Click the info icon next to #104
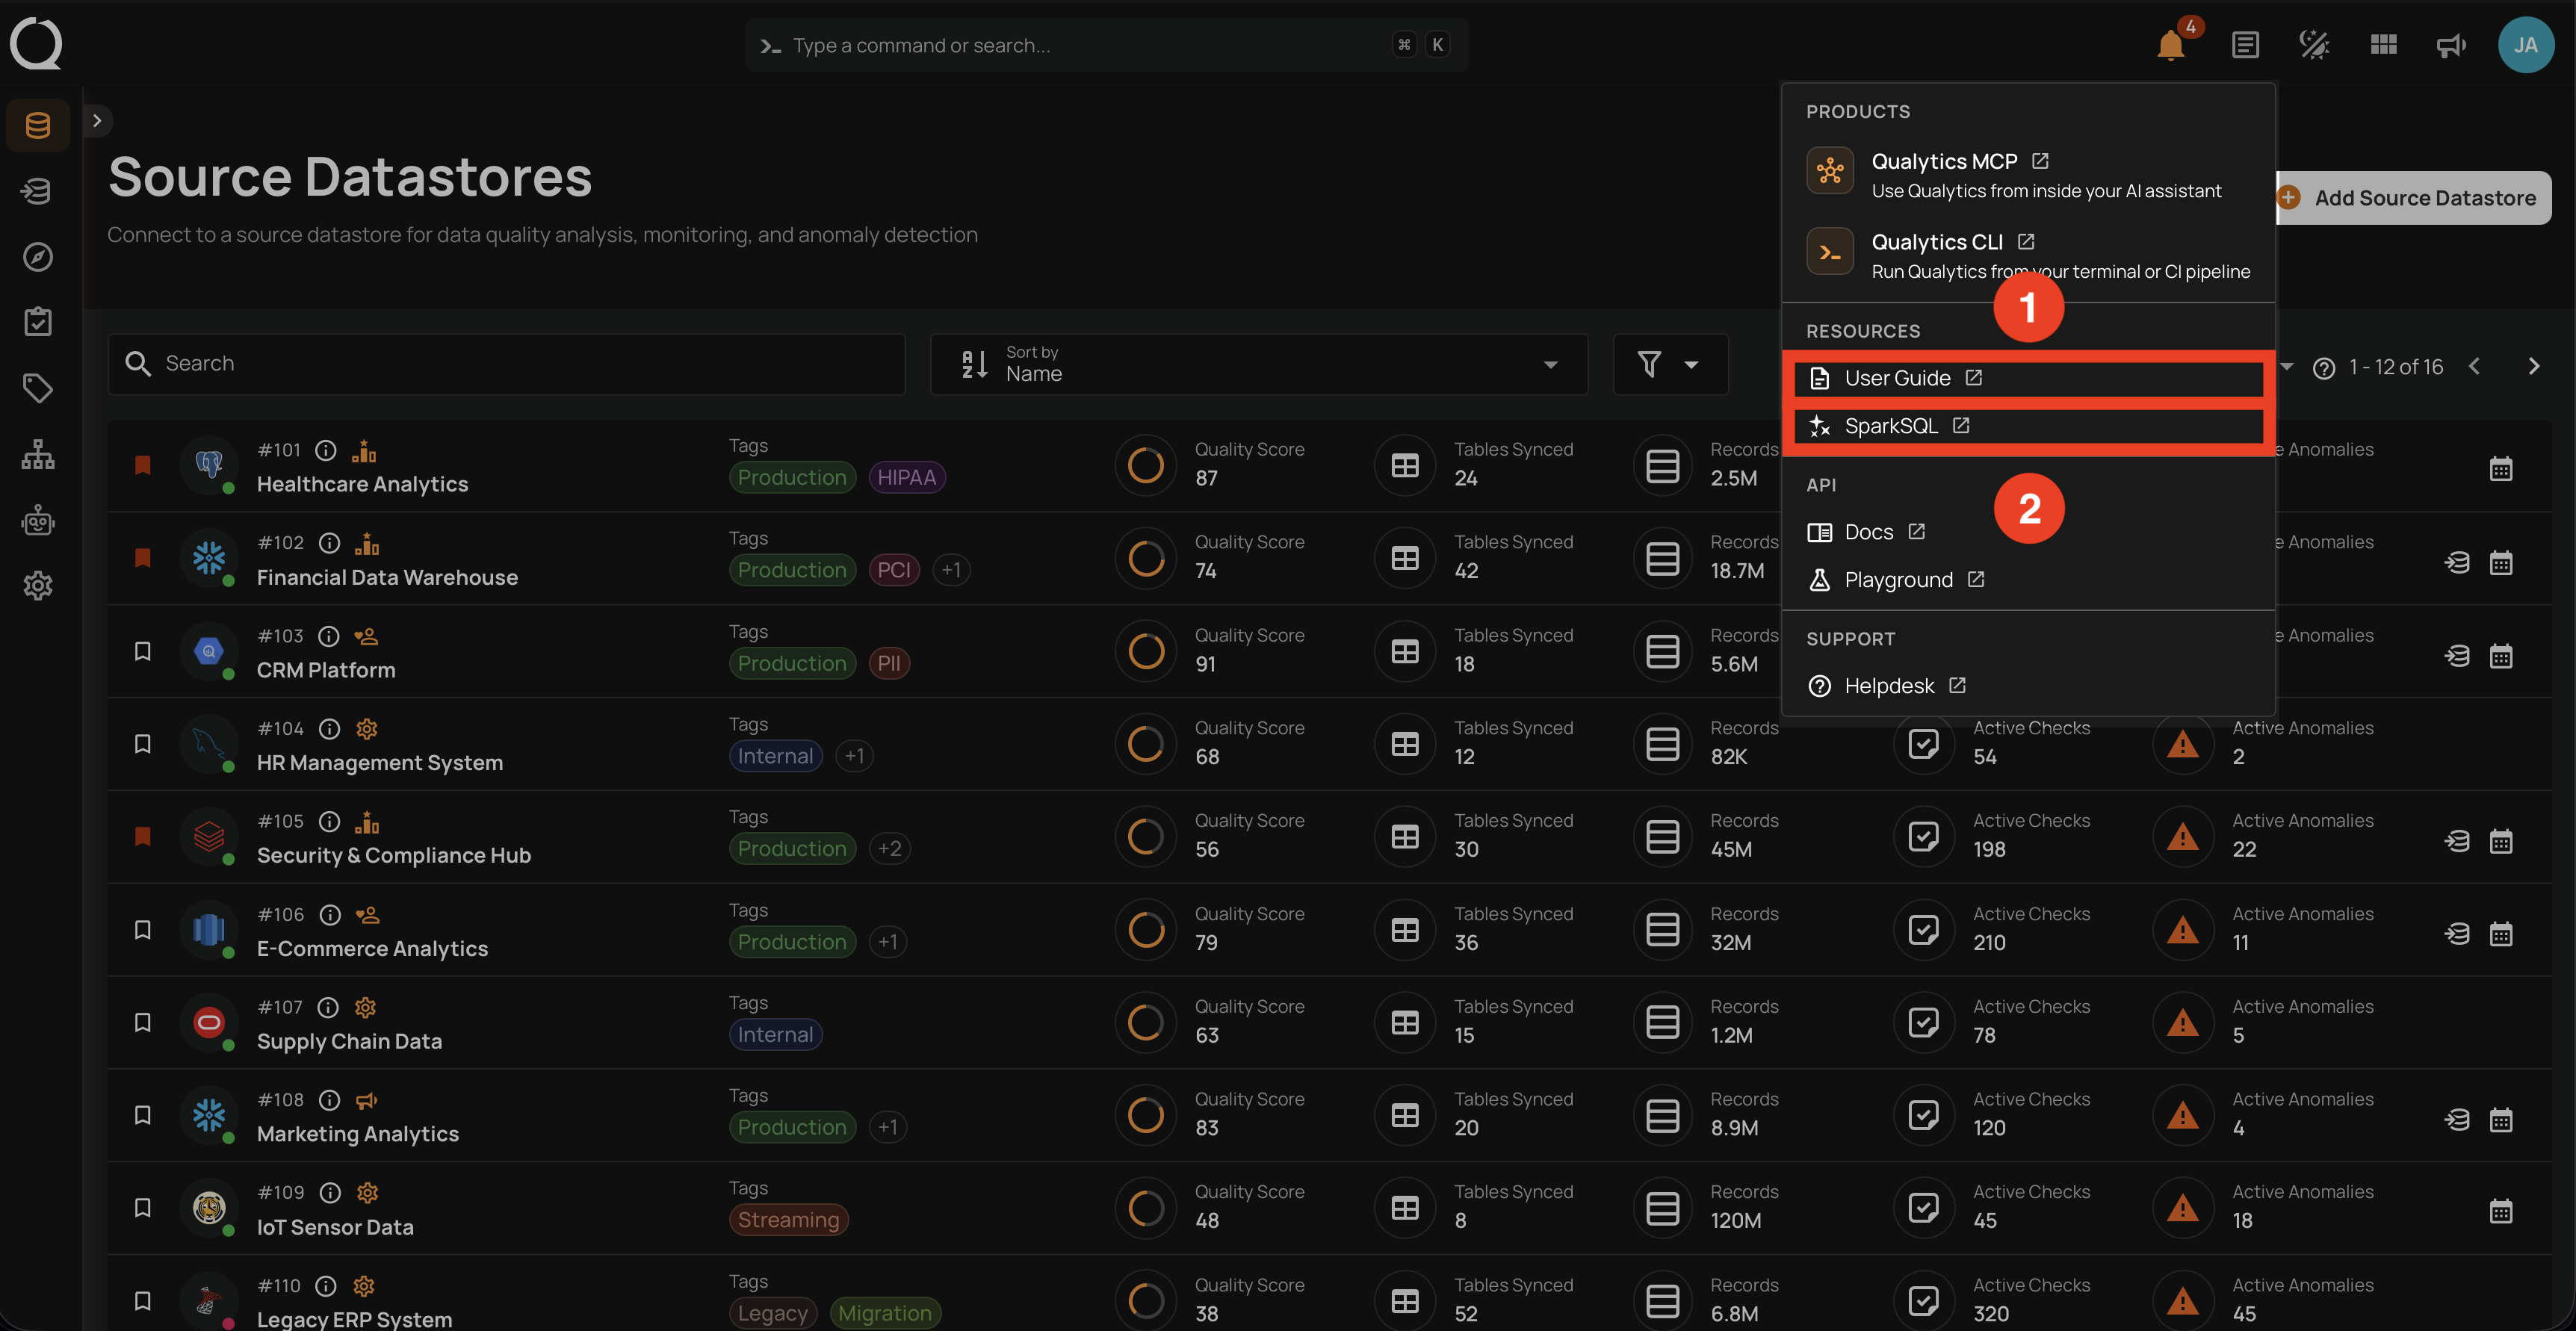This screenshot has height=1331, width=2576. click(329, 729)
